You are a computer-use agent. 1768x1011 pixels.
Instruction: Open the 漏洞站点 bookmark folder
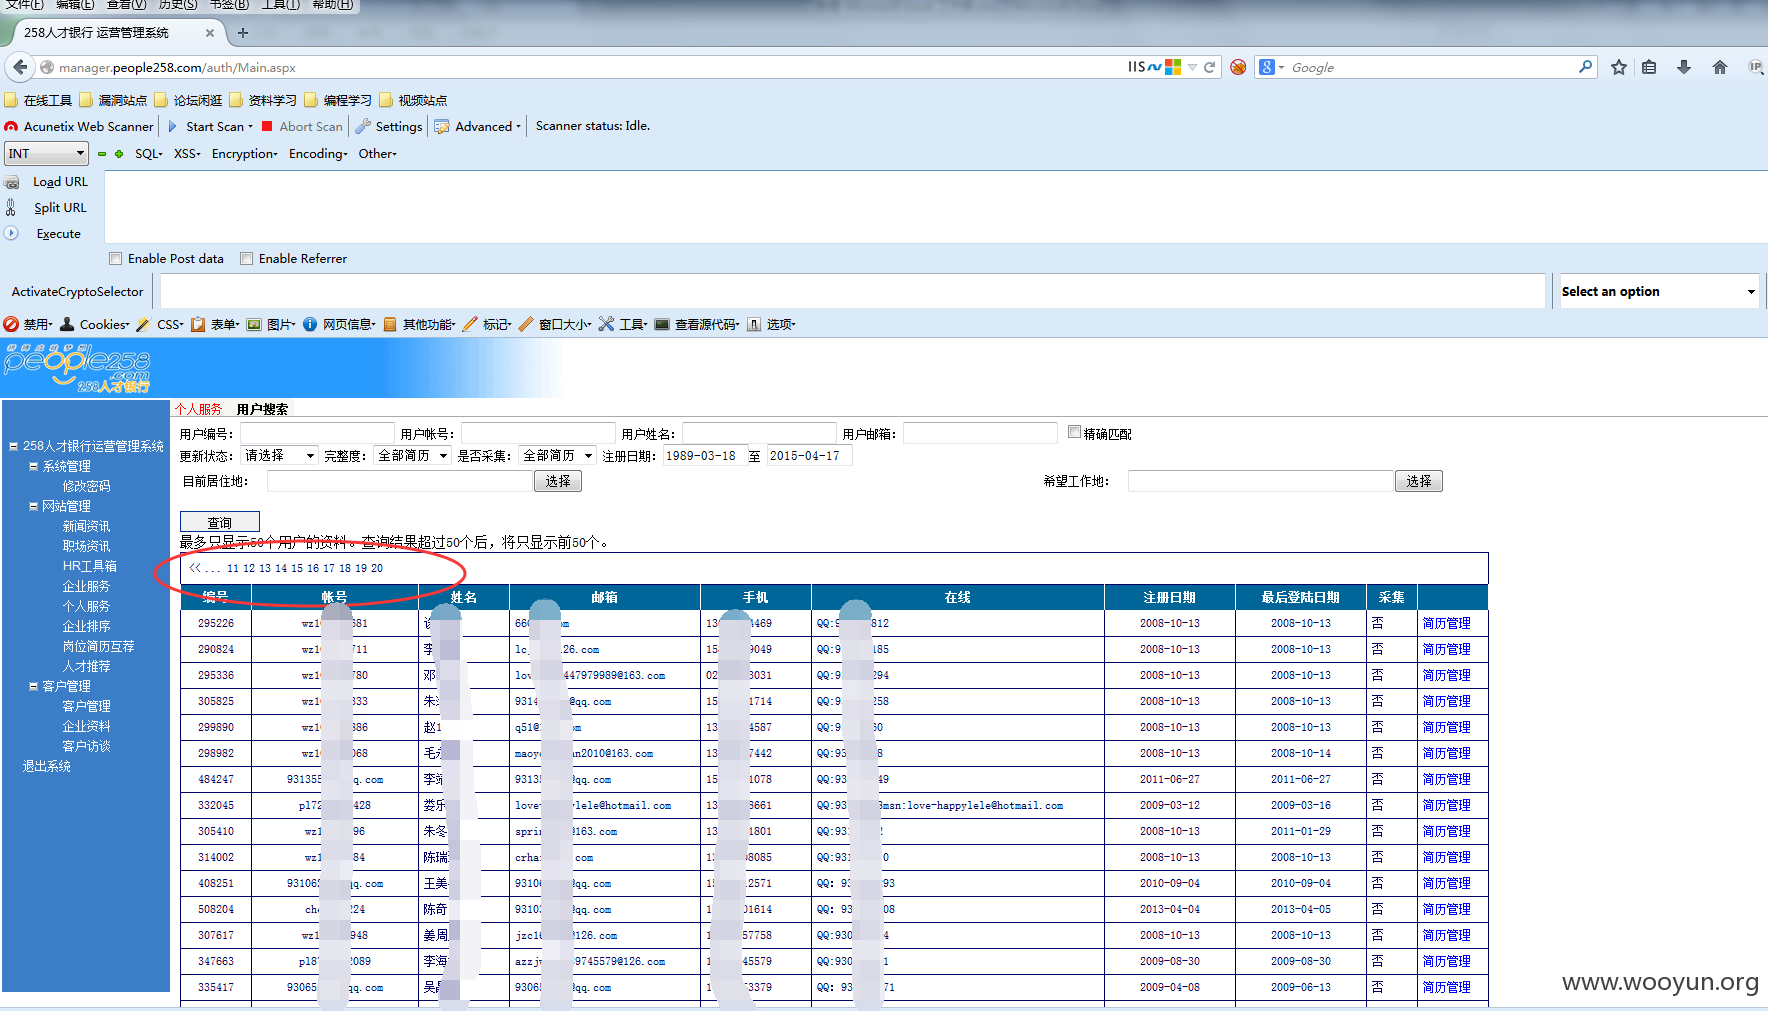click(x=113, y=100)
